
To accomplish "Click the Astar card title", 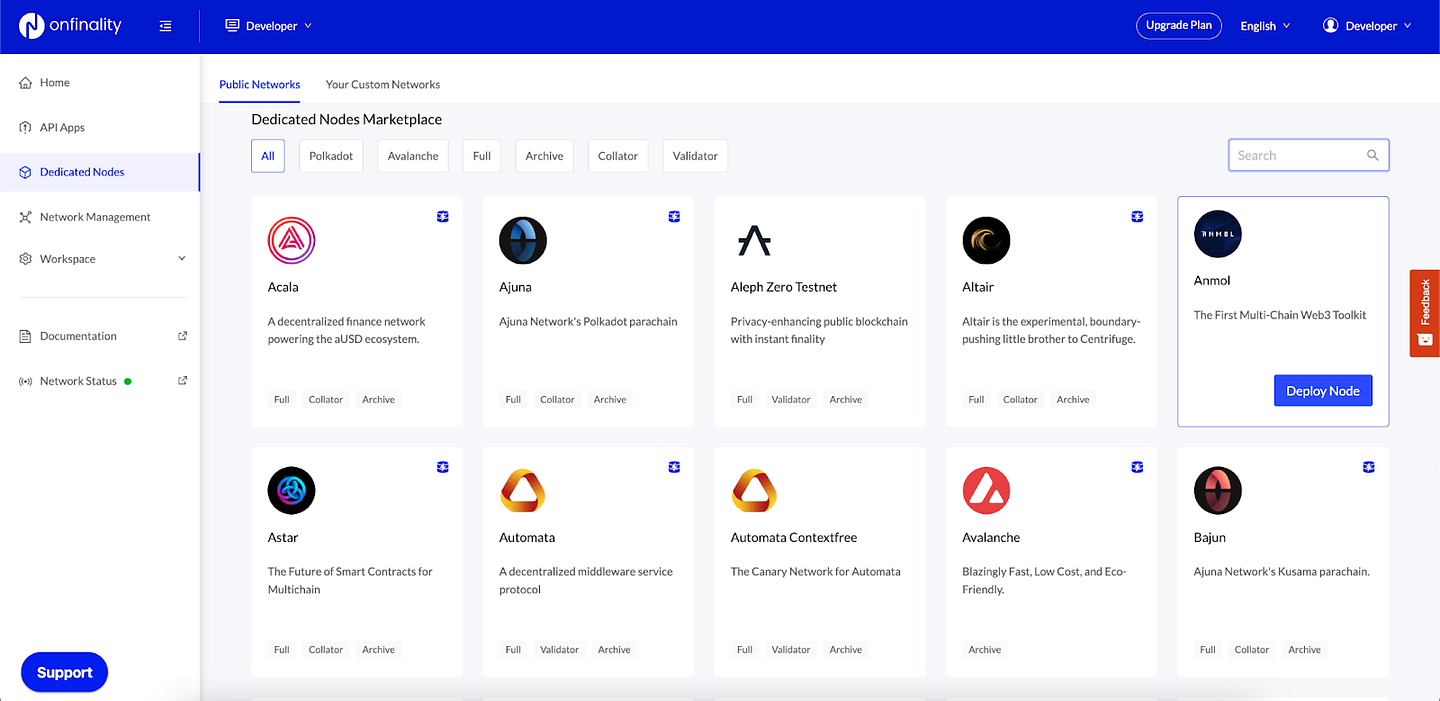I will pos(283,537).
